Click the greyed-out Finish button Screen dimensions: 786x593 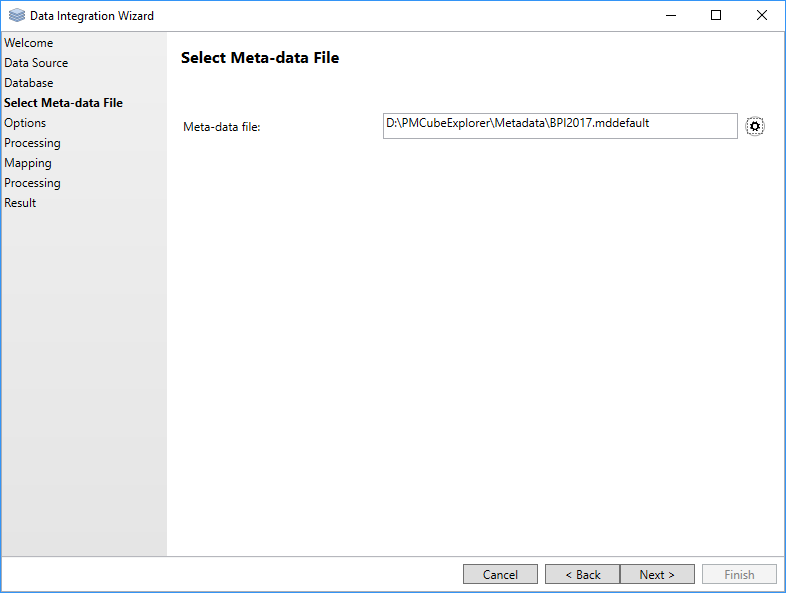[x=739, y=574]
